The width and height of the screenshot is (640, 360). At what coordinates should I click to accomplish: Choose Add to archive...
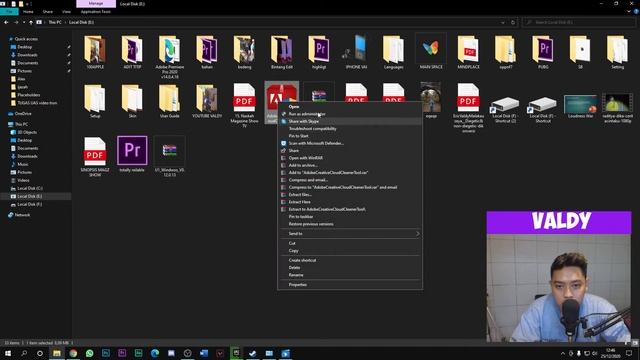350,165
